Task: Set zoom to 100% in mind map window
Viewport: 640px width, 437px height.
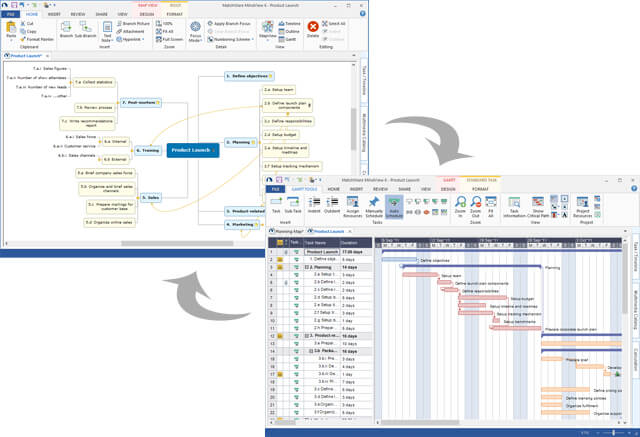Action: (x=164, y=24)
